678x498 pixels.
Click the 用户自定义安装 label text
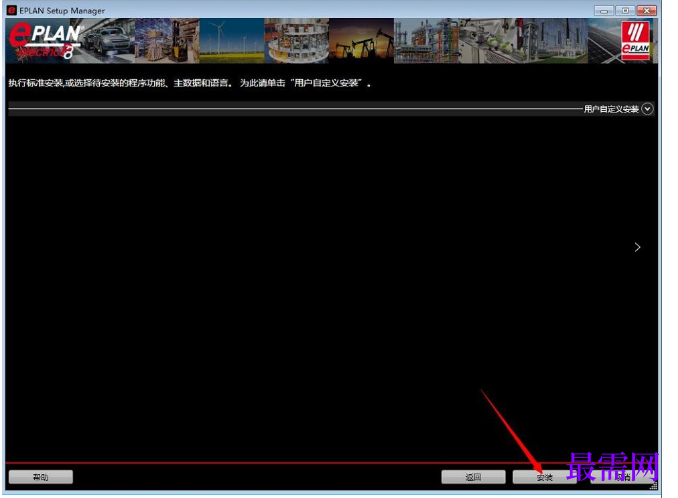click(611, 109)
